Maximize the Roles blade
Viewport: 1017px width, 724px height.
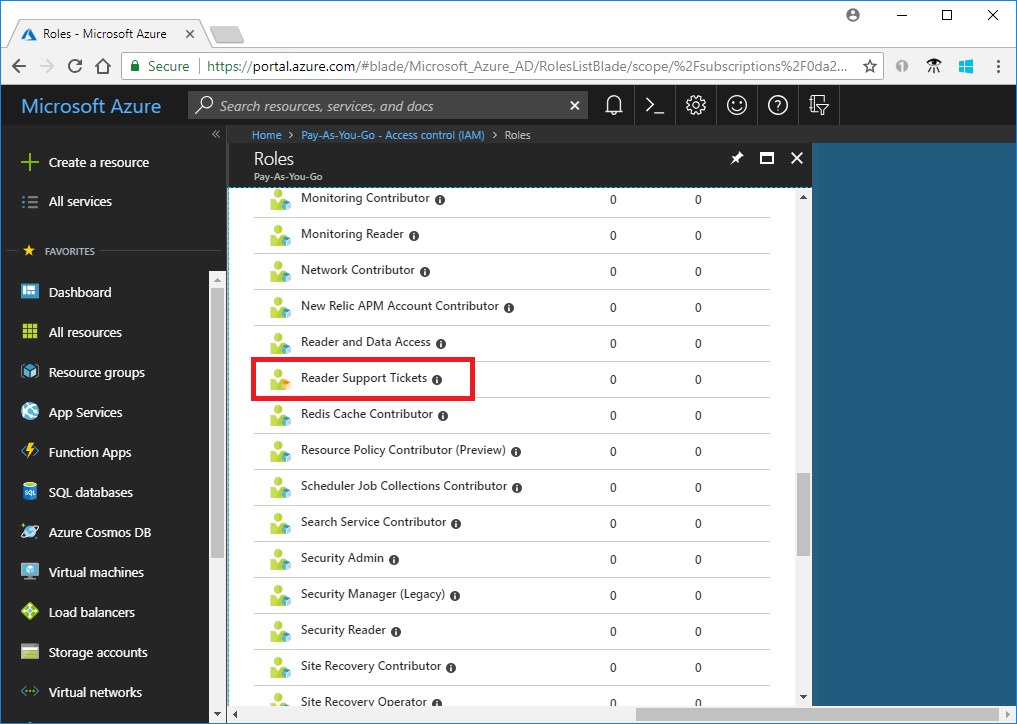pos(766,158)
